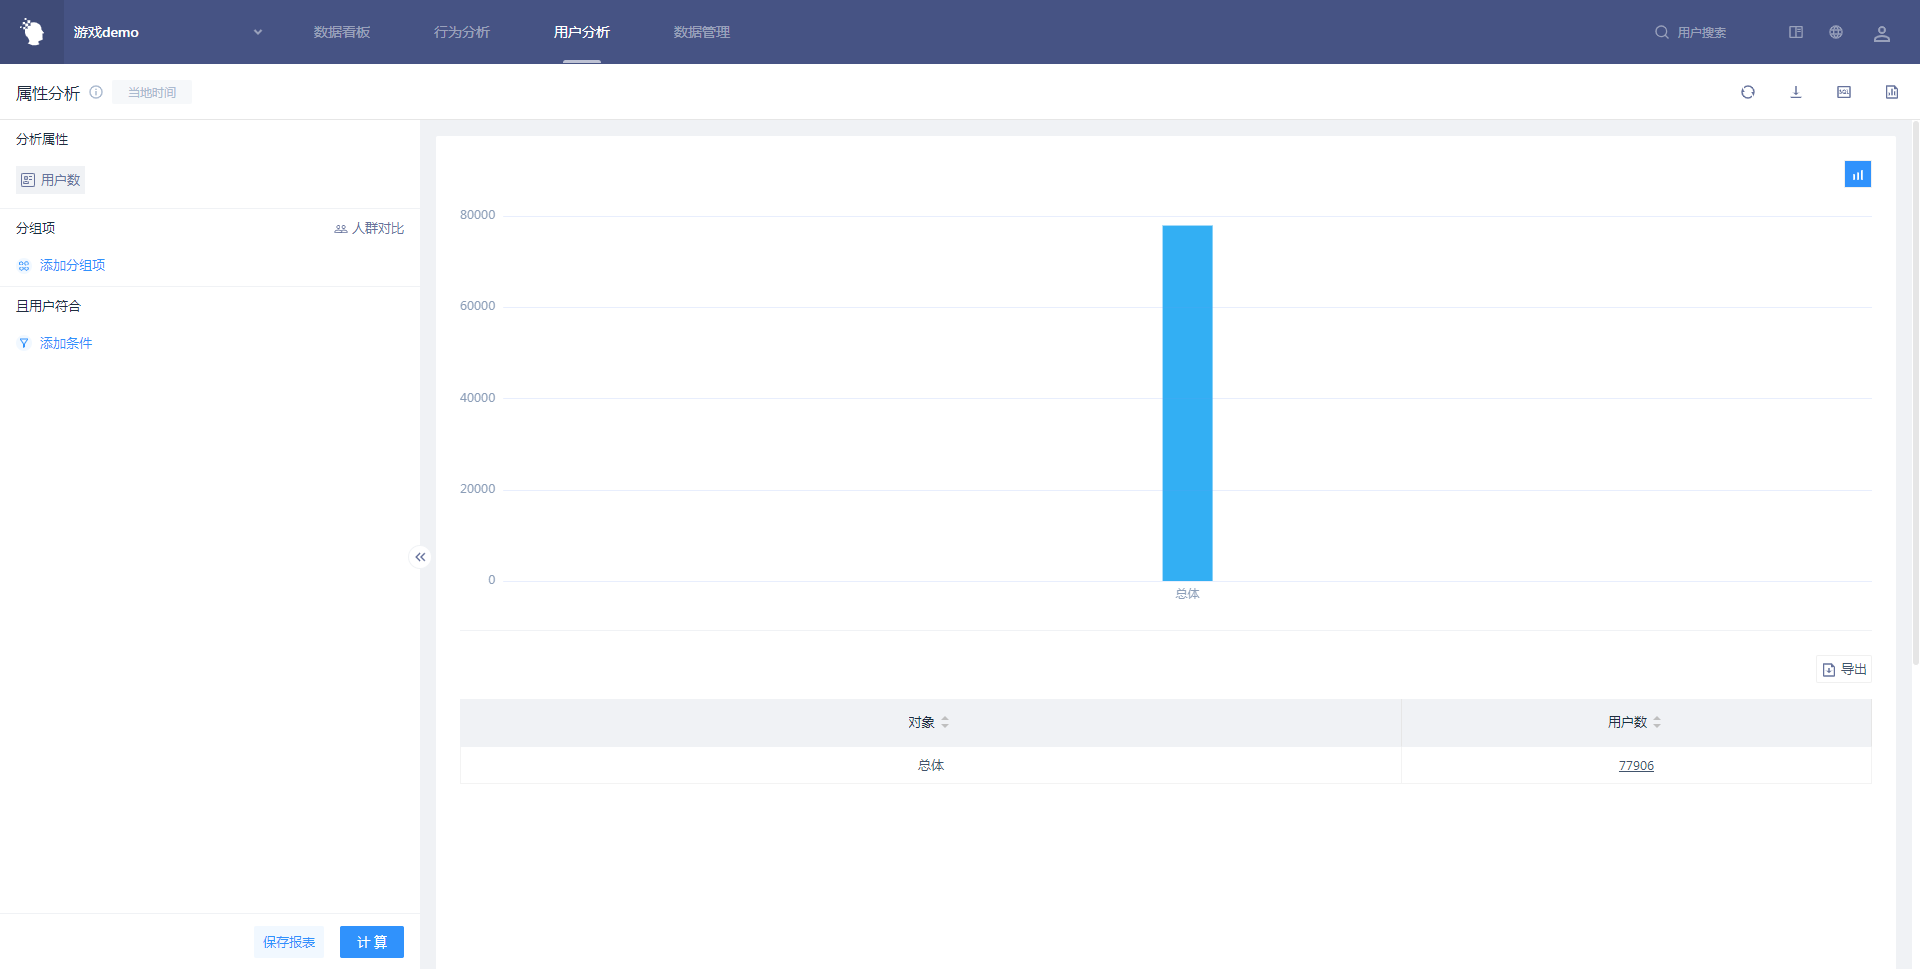Open the SQL view icon
This screenshot has height=969, width=1920.
[x=1843, y=92]
